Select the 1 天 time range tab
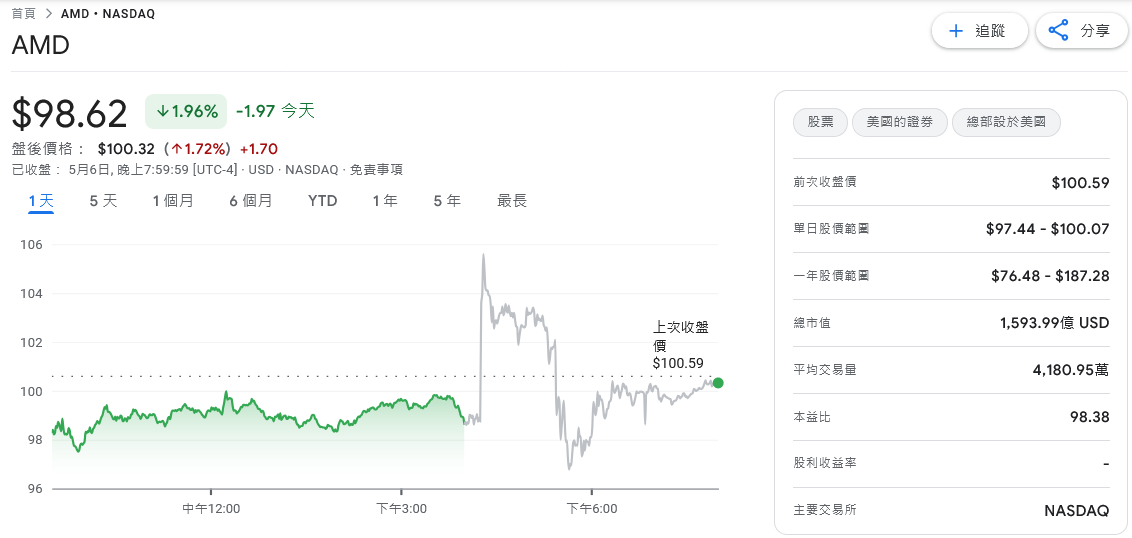The height and width of the screenshot is (538, 1132). (x=41, y=201)
